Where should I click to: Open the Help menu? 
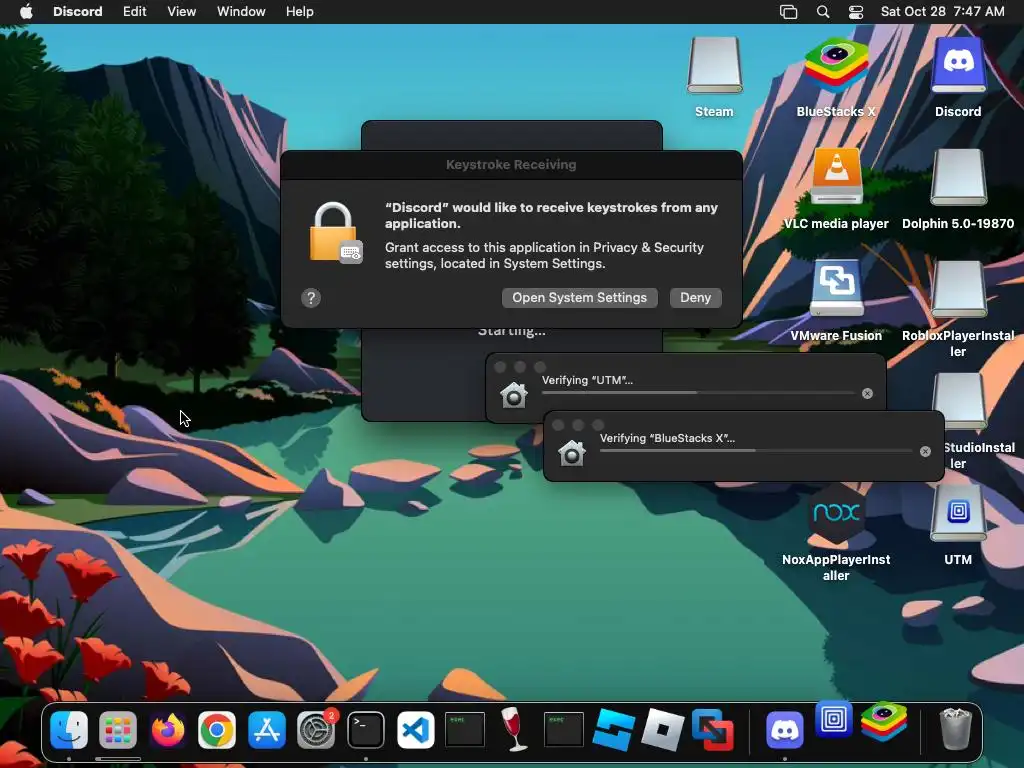click(x=300, y=12)
